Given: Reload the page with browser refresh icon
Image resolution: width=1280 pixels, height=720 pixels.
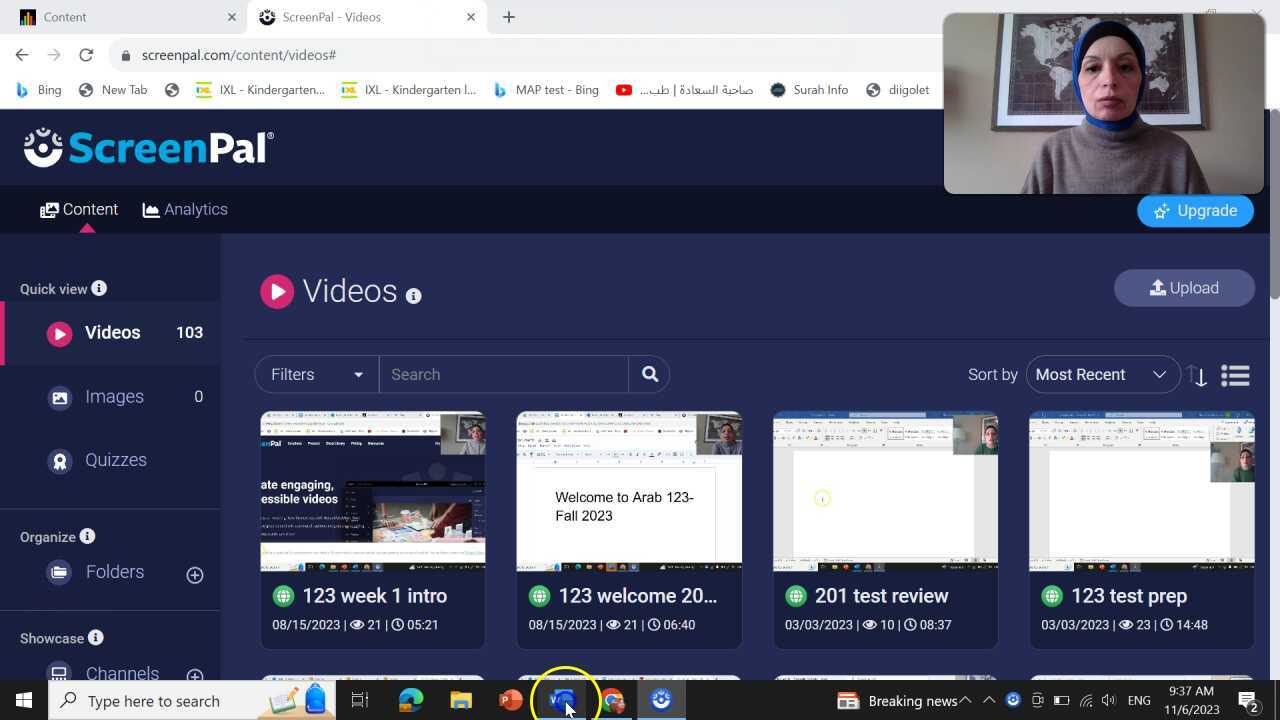Looking at the screenshot, I should [86, 55].
